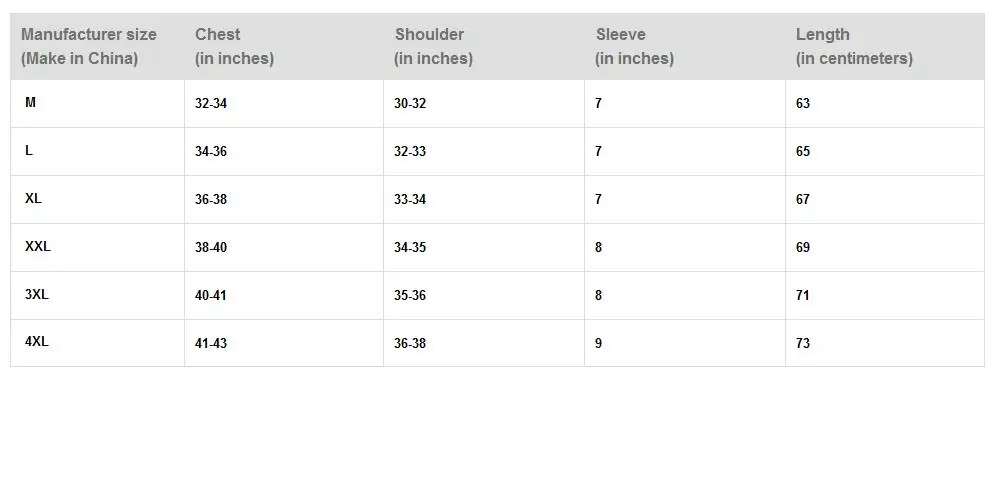This screenshot has width=1000, height=502.
Task: Click shoulder value 30-32 for size M
Action: [x=410, y=104]
